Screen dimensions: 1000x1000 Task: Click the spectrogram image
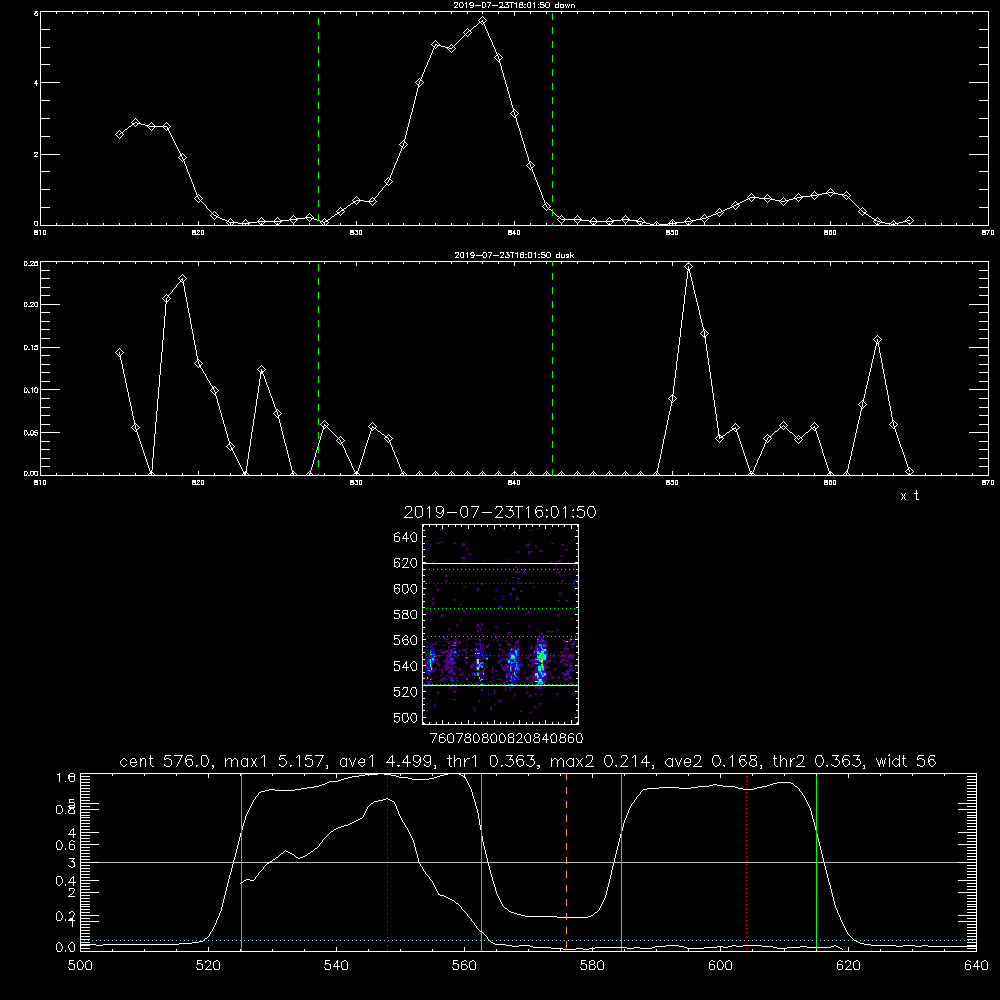tap(500, 624)
